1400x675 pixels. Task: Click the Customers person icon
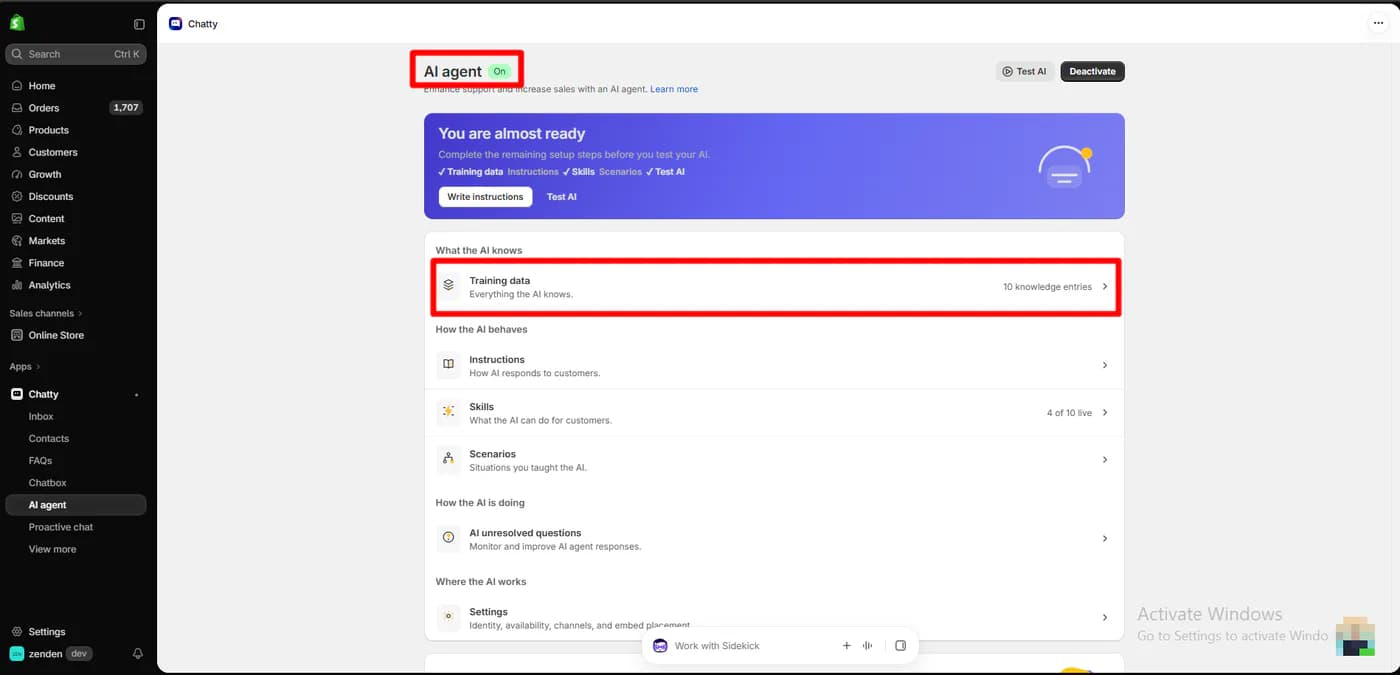click(x=17, y=152)
